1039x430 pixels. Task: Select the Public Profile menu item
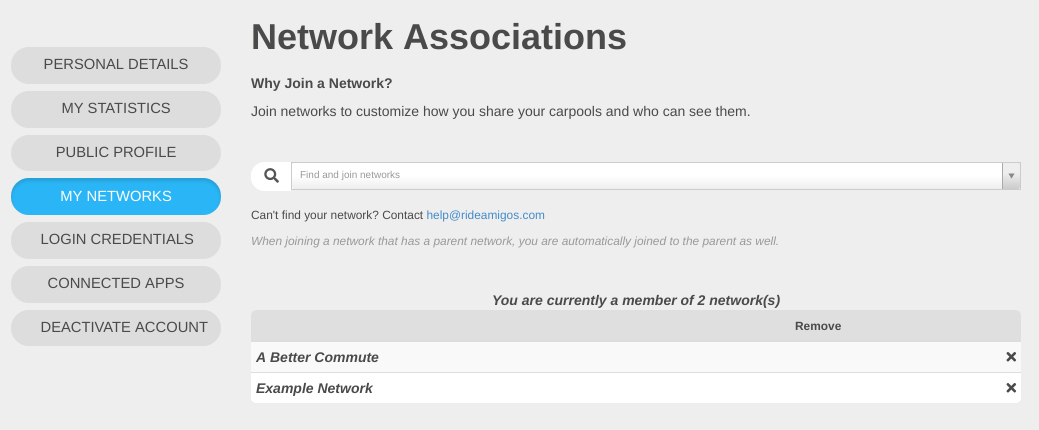pyautogui.click(x=116, y=153)
